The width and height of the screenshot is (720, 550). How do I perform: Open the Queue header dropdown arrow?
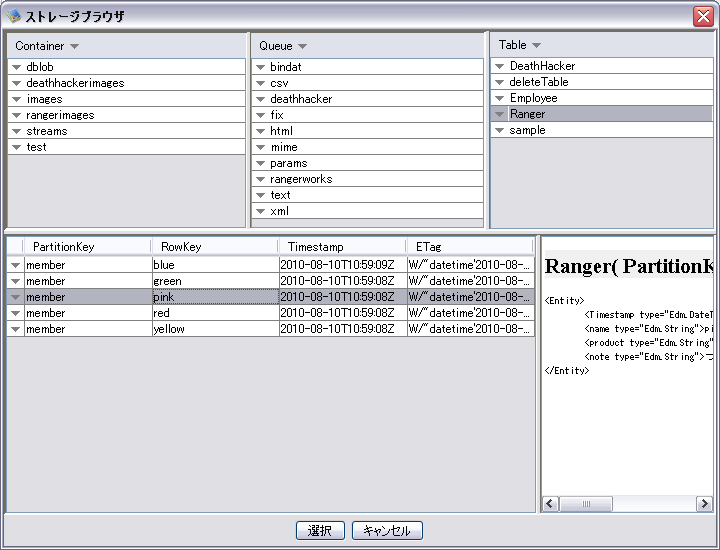click(302, 46)
